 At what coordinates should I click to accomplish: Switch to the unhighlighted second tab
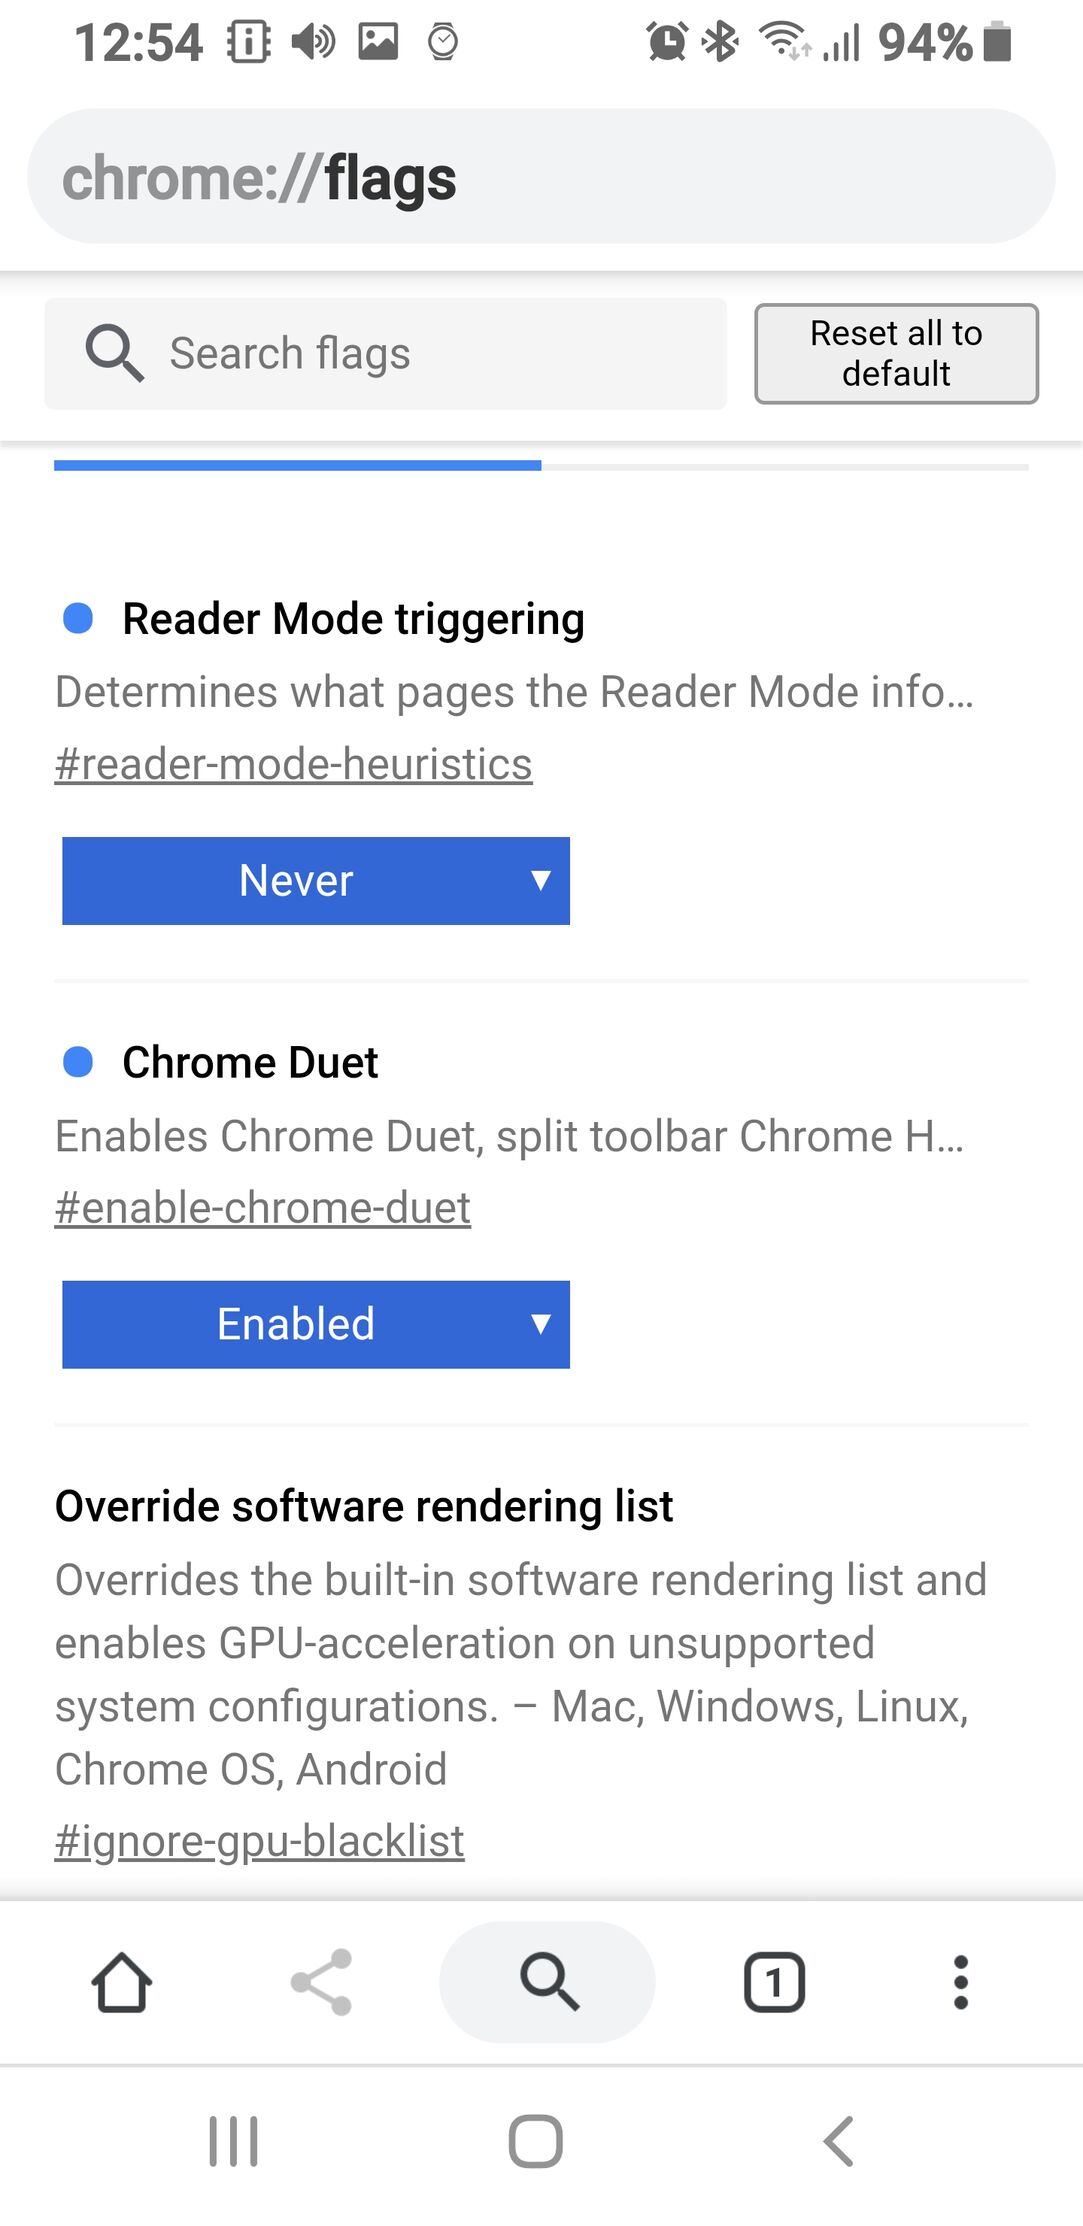click(785, 466)
